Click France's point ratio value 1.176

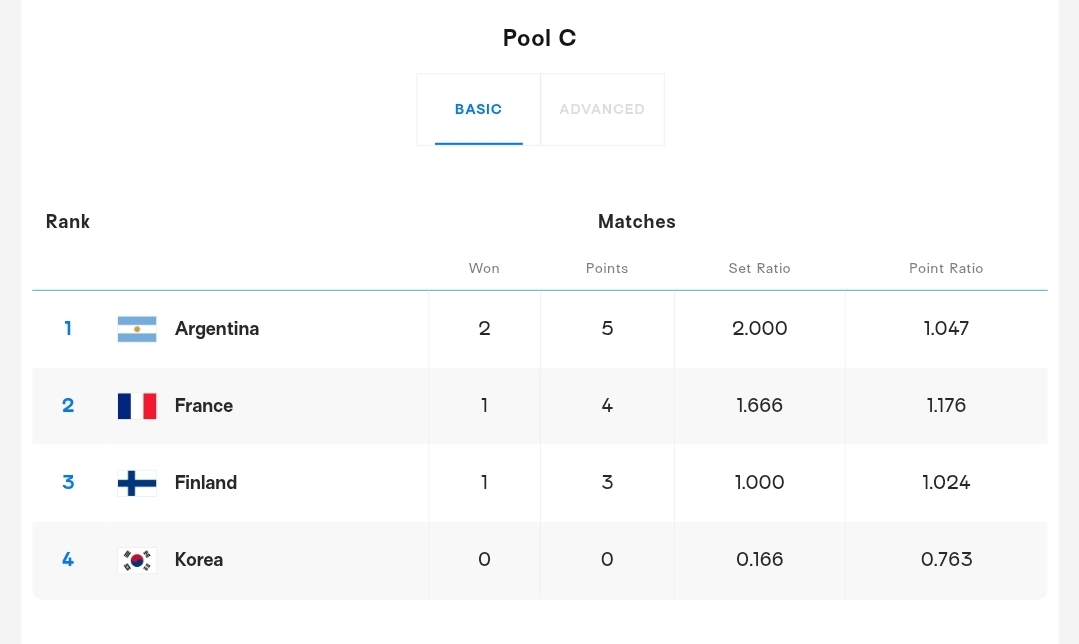(946, 406)
